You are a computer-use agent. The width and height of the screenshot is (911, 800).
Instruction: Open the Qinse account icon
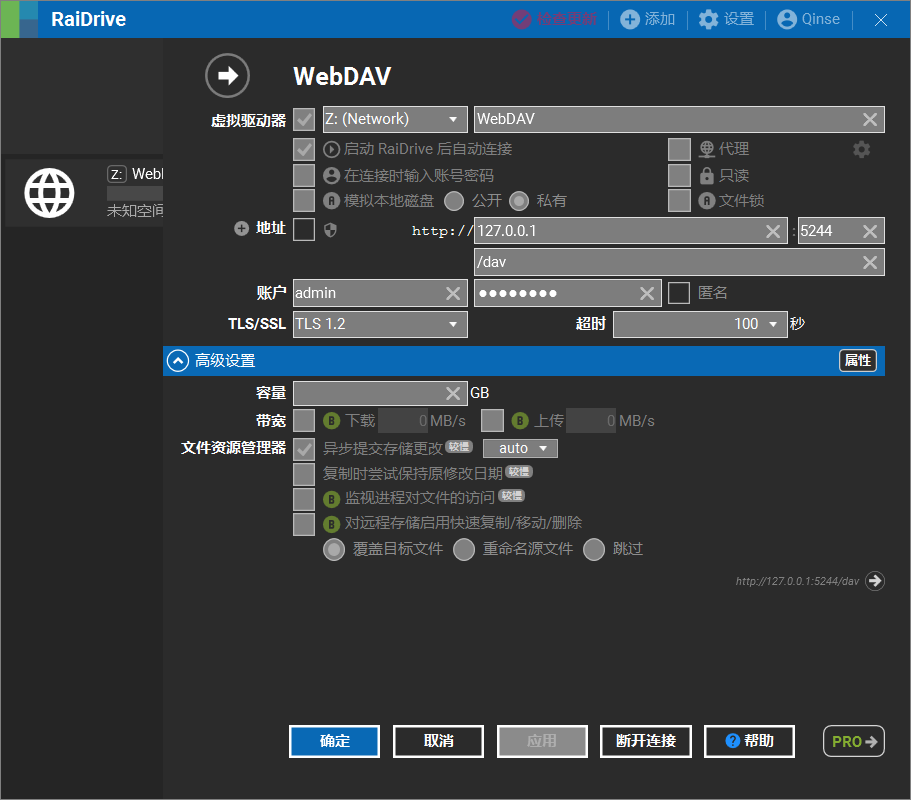point(785,19)
